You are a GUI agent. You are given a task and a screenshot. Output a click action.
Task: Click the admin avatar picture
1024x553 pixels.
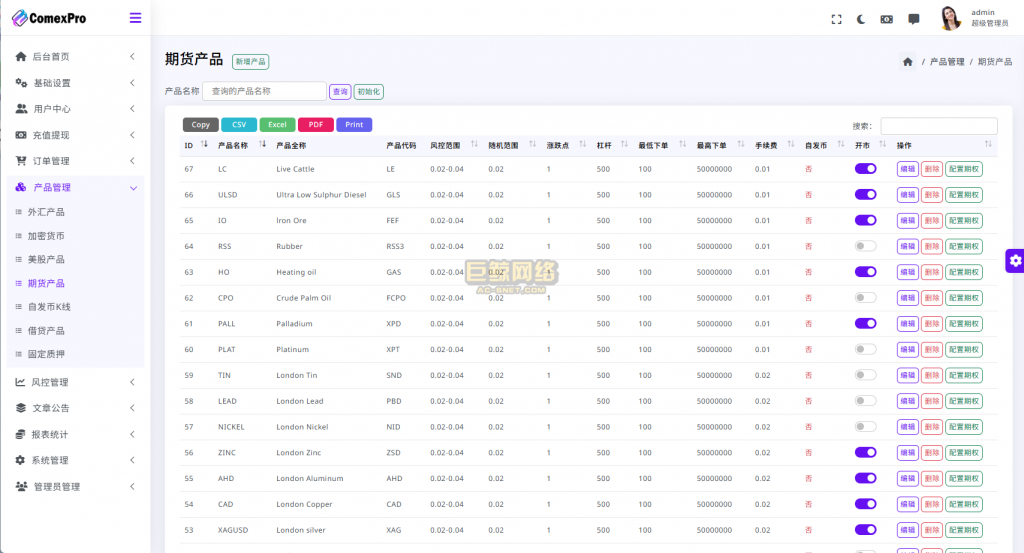950,18
